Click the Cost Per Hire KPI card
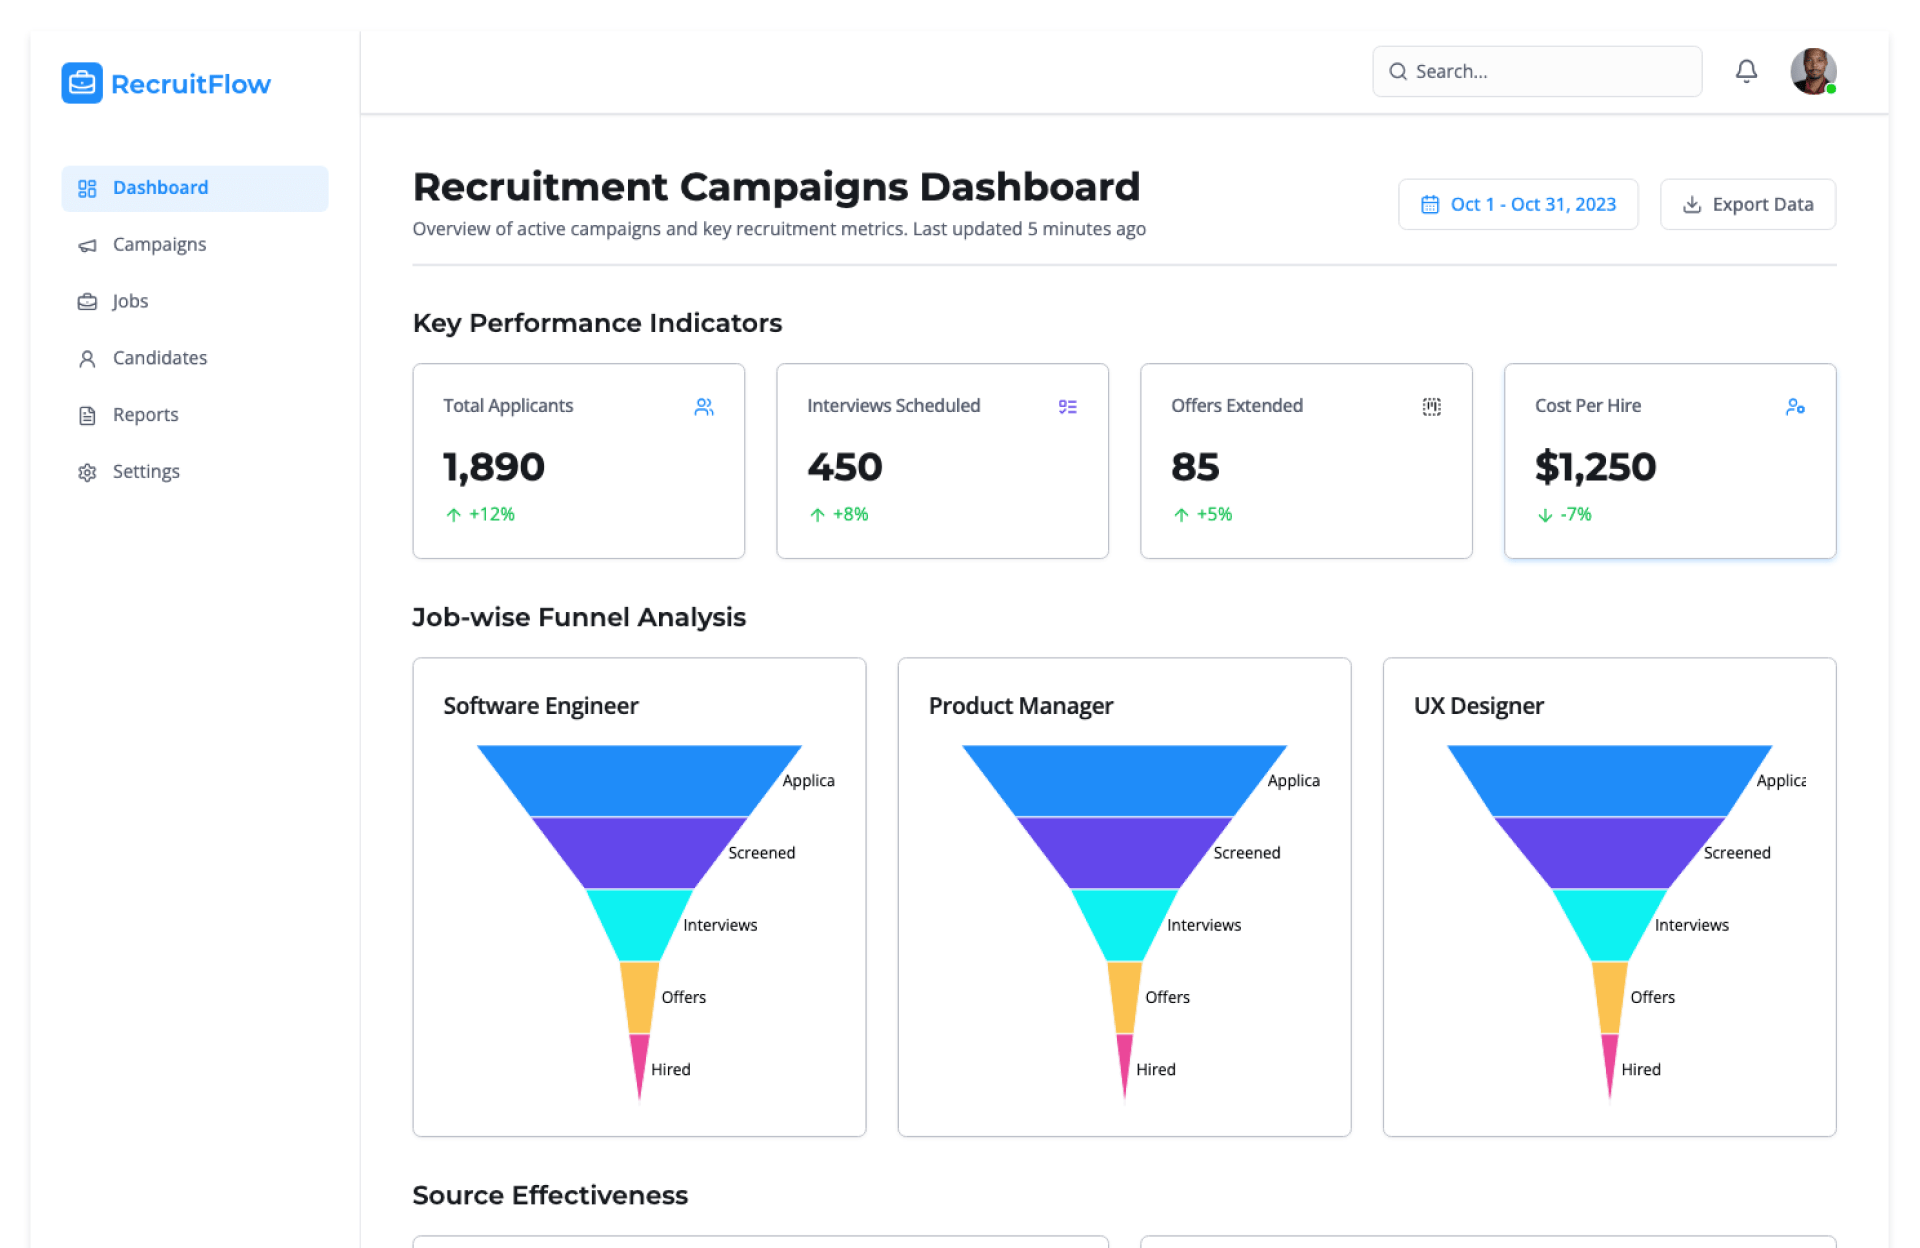 pyautogui.click(x=1670, y=460)
